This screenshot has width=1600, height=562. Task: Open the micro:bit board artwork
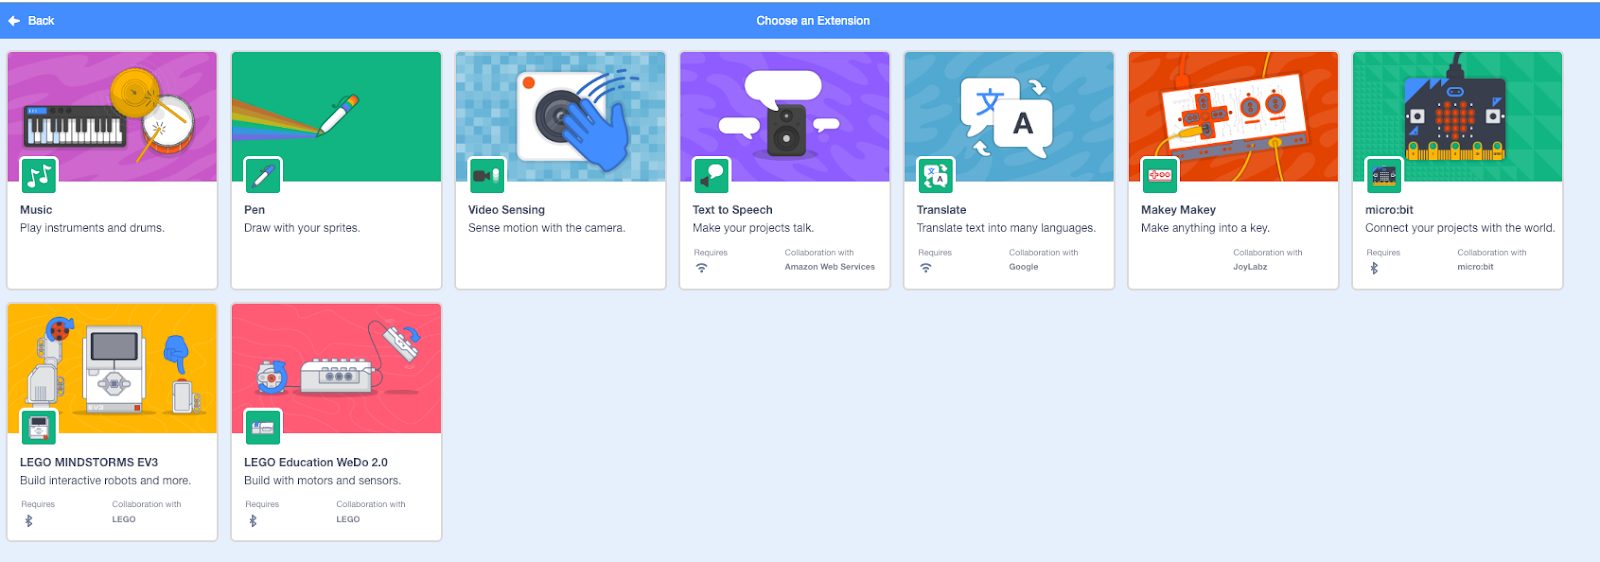click(x=1457, y=117)
